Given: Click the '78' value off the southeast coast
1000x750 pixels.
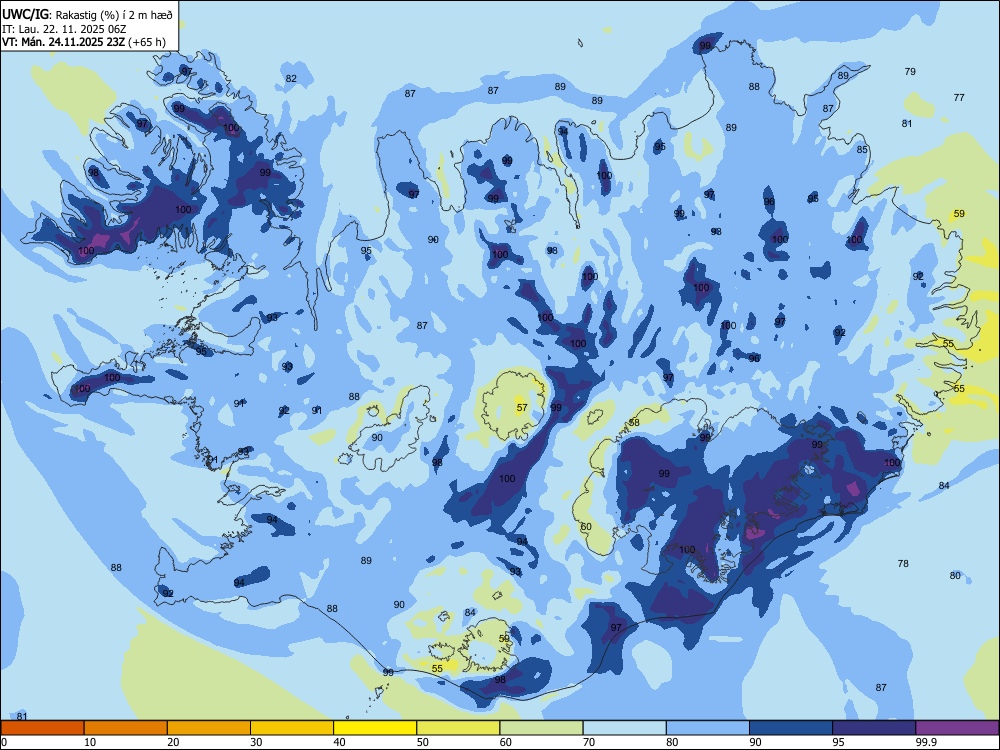Looking at the screenshot, I should click(x=903, y=564).
